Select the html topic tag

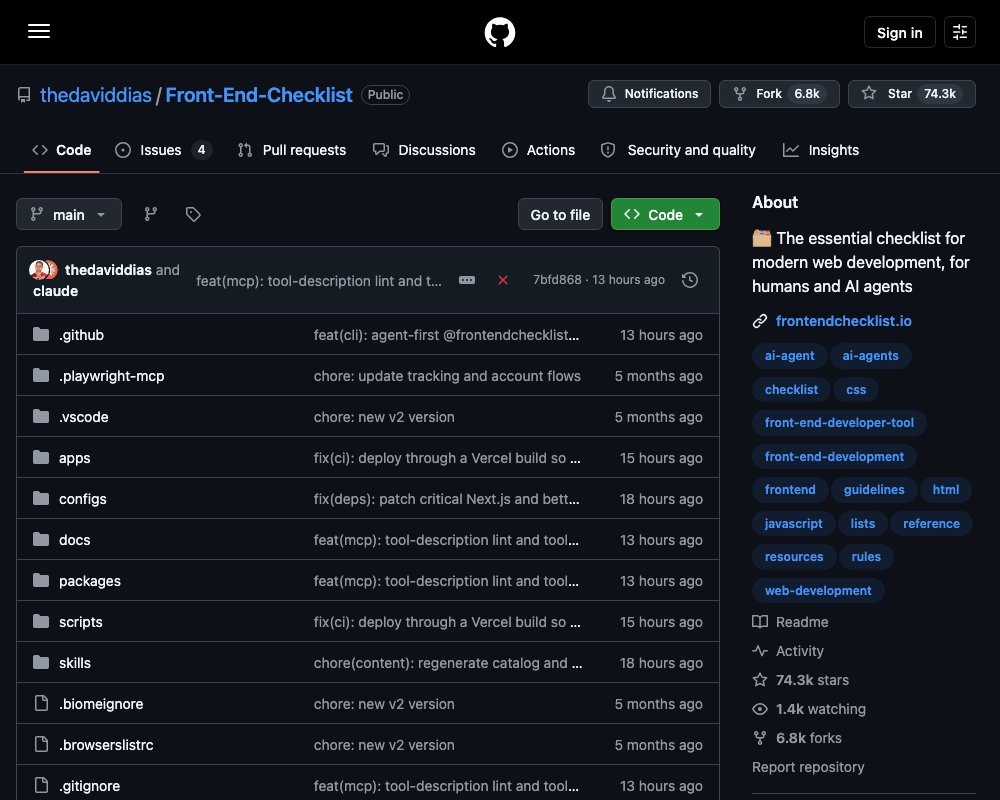tap(945, 489)
